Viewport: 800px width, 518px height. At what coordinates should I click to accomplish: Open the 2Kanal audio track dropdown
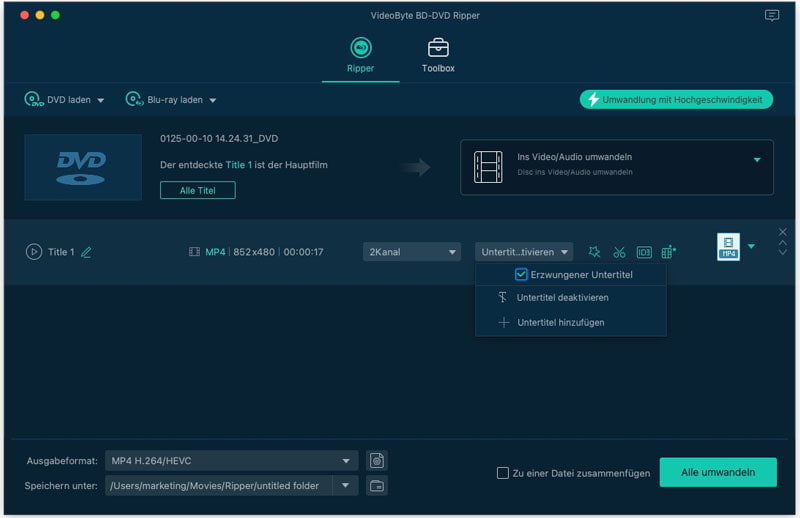pyautogui.click(x=412, y=252)
